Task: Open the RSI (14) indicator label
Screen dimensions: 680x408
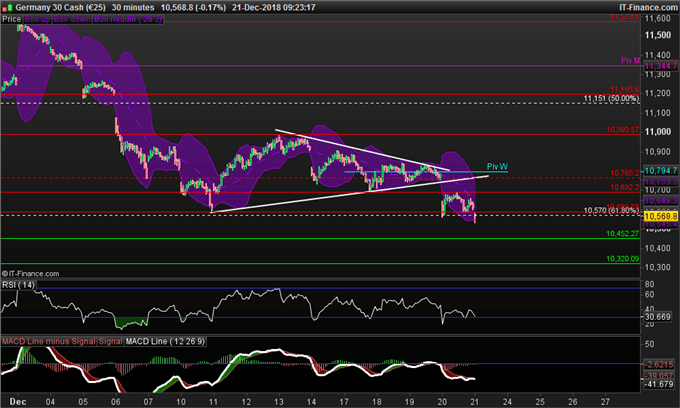Action: point(18,285)
